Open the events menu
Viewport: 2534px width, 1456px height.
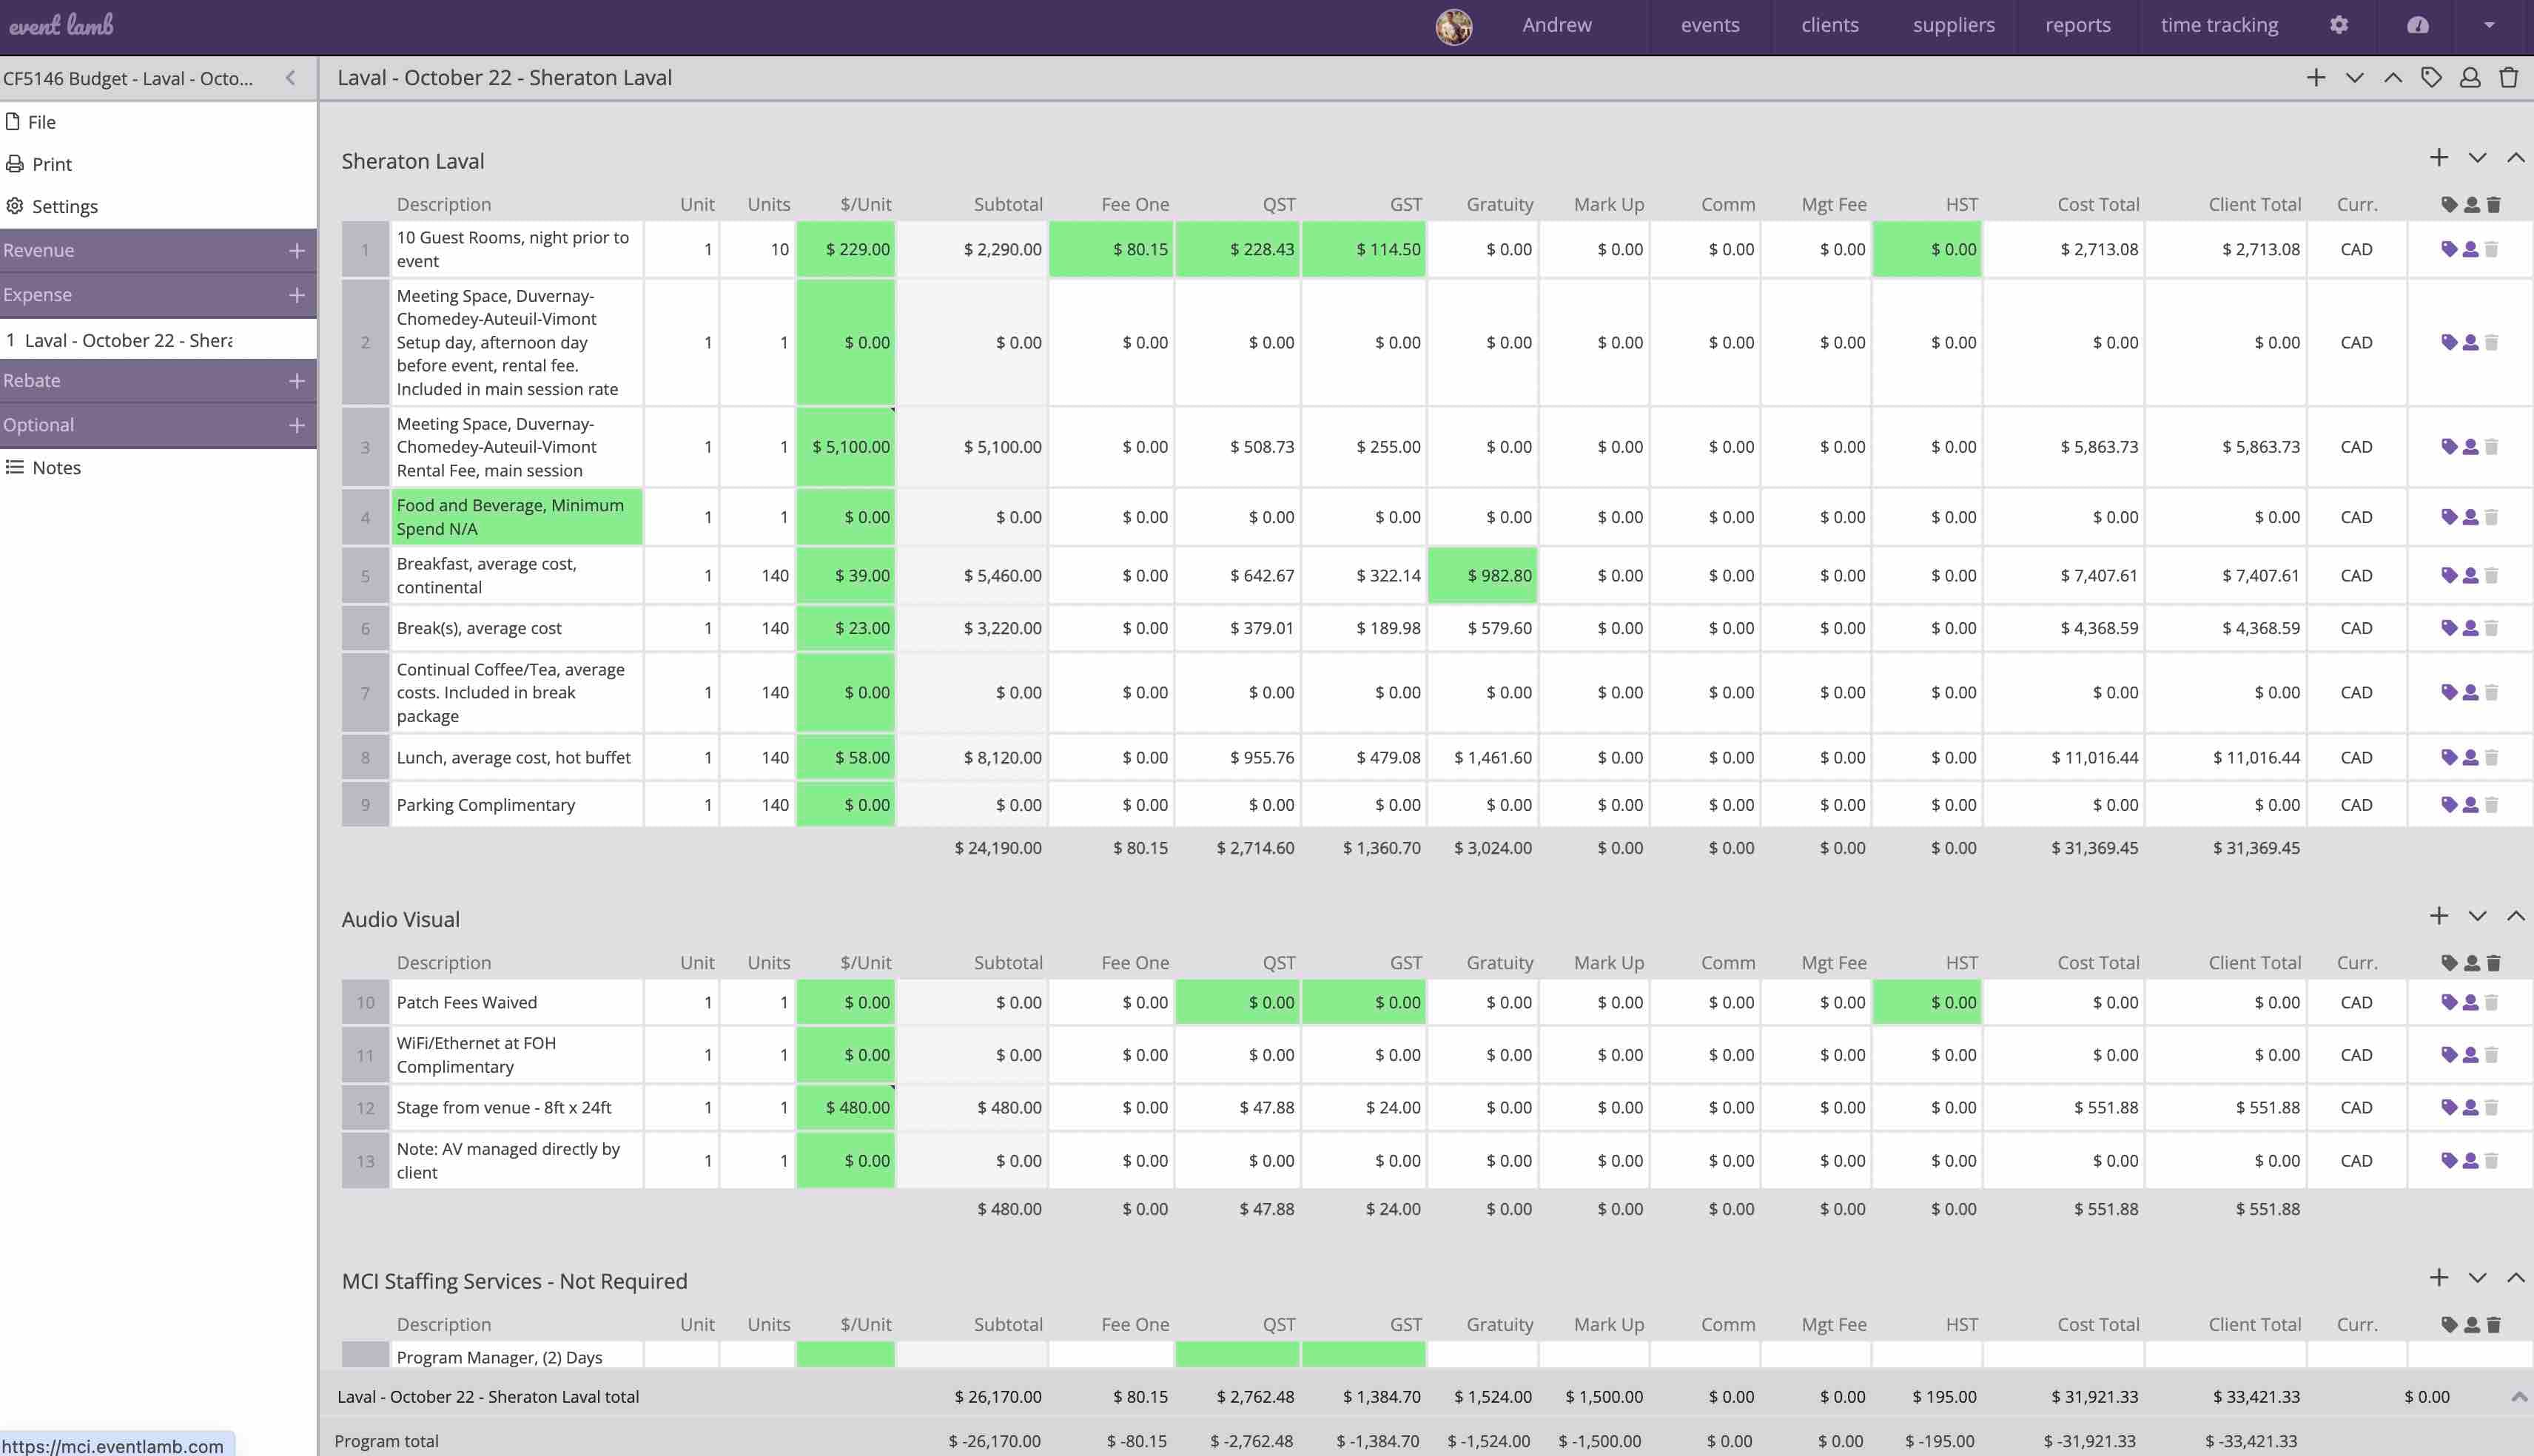[x=1709, y=25]
